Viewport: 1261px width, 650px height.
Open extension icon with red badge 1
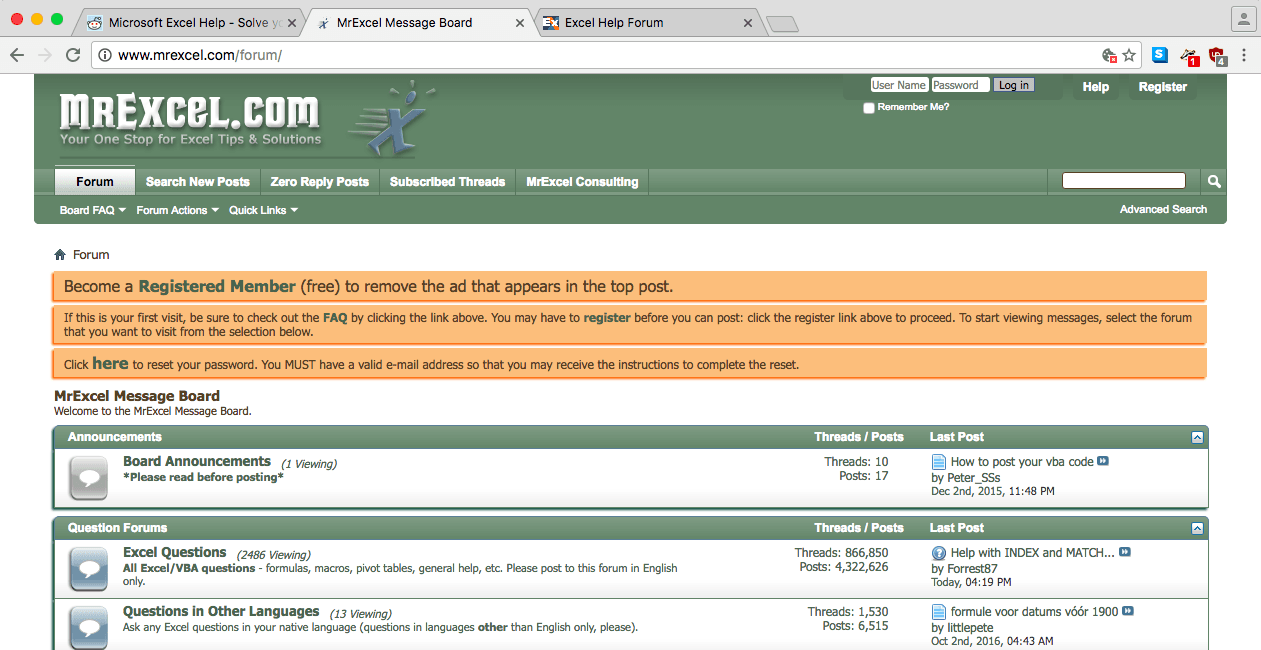tap(1189, 56)
